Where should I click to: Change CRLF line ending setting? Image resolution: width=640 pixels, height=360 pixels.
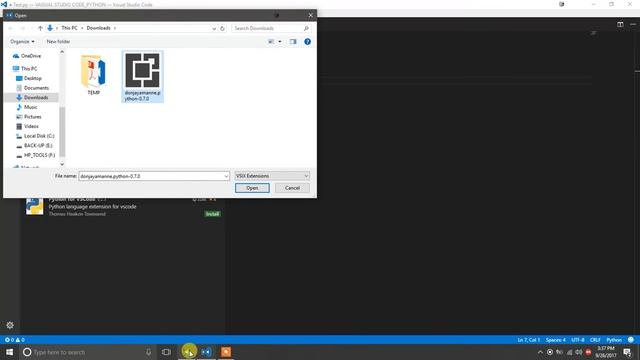595,340
